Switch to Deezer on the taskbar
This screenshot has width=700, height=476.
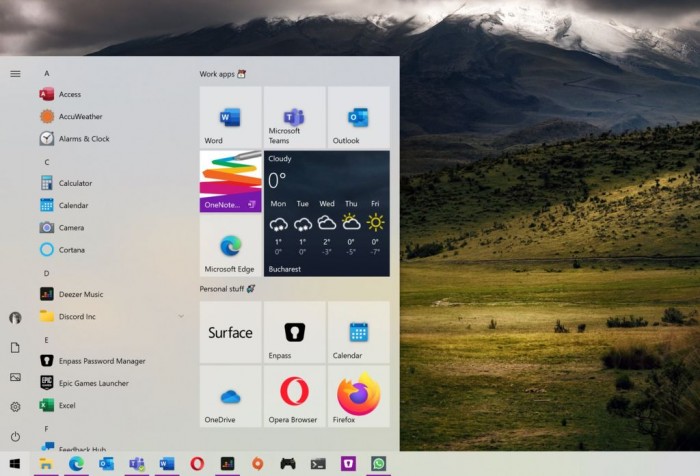pyautogui.click(x=228, y=464)
